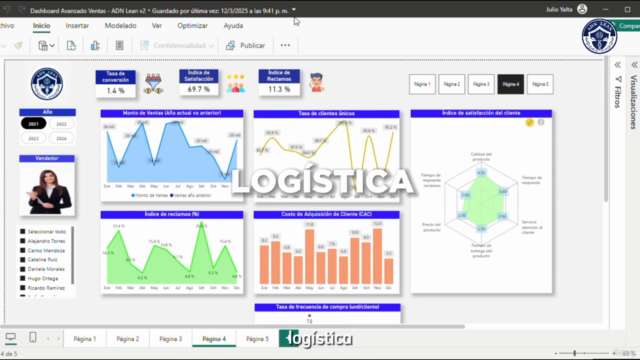Click the ADN Lean logo in the ribbon
This screenshot has width=640, height=360.
(x=599, y=36)
